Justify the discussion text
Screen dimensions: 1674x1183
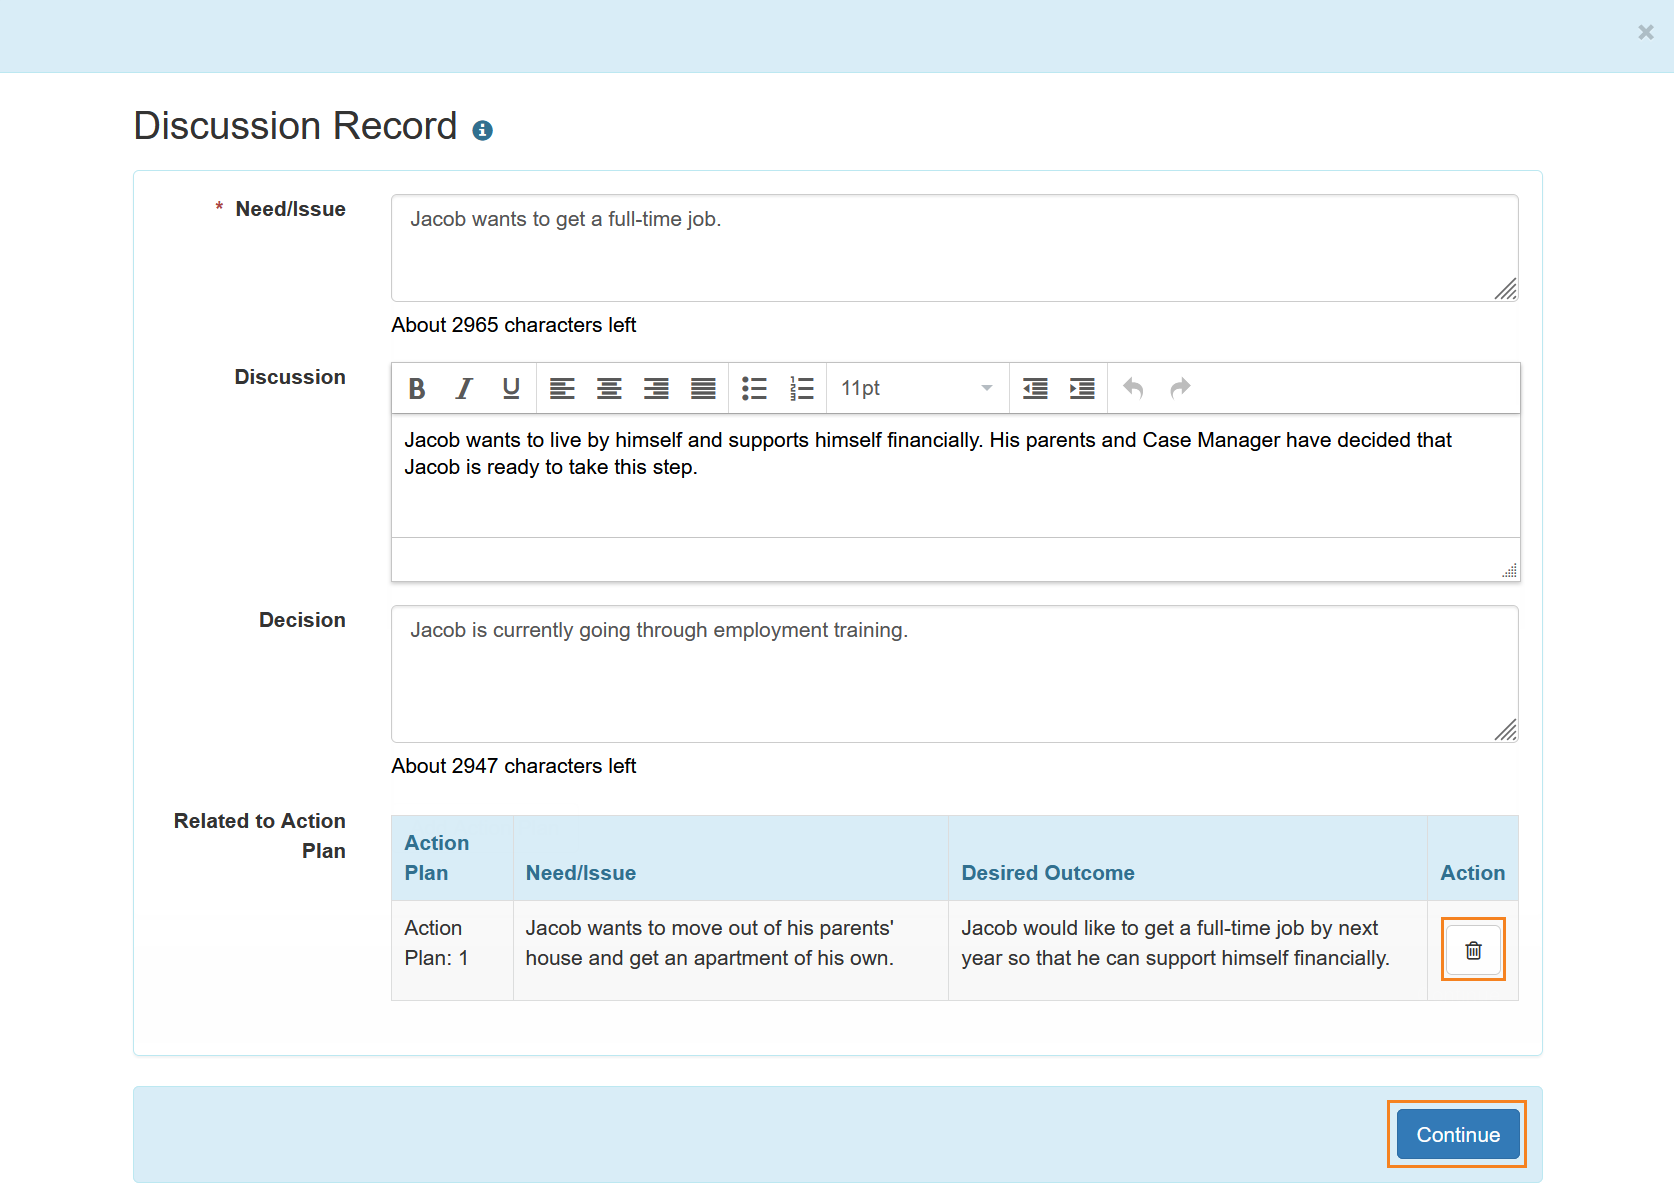click(703, 388)
